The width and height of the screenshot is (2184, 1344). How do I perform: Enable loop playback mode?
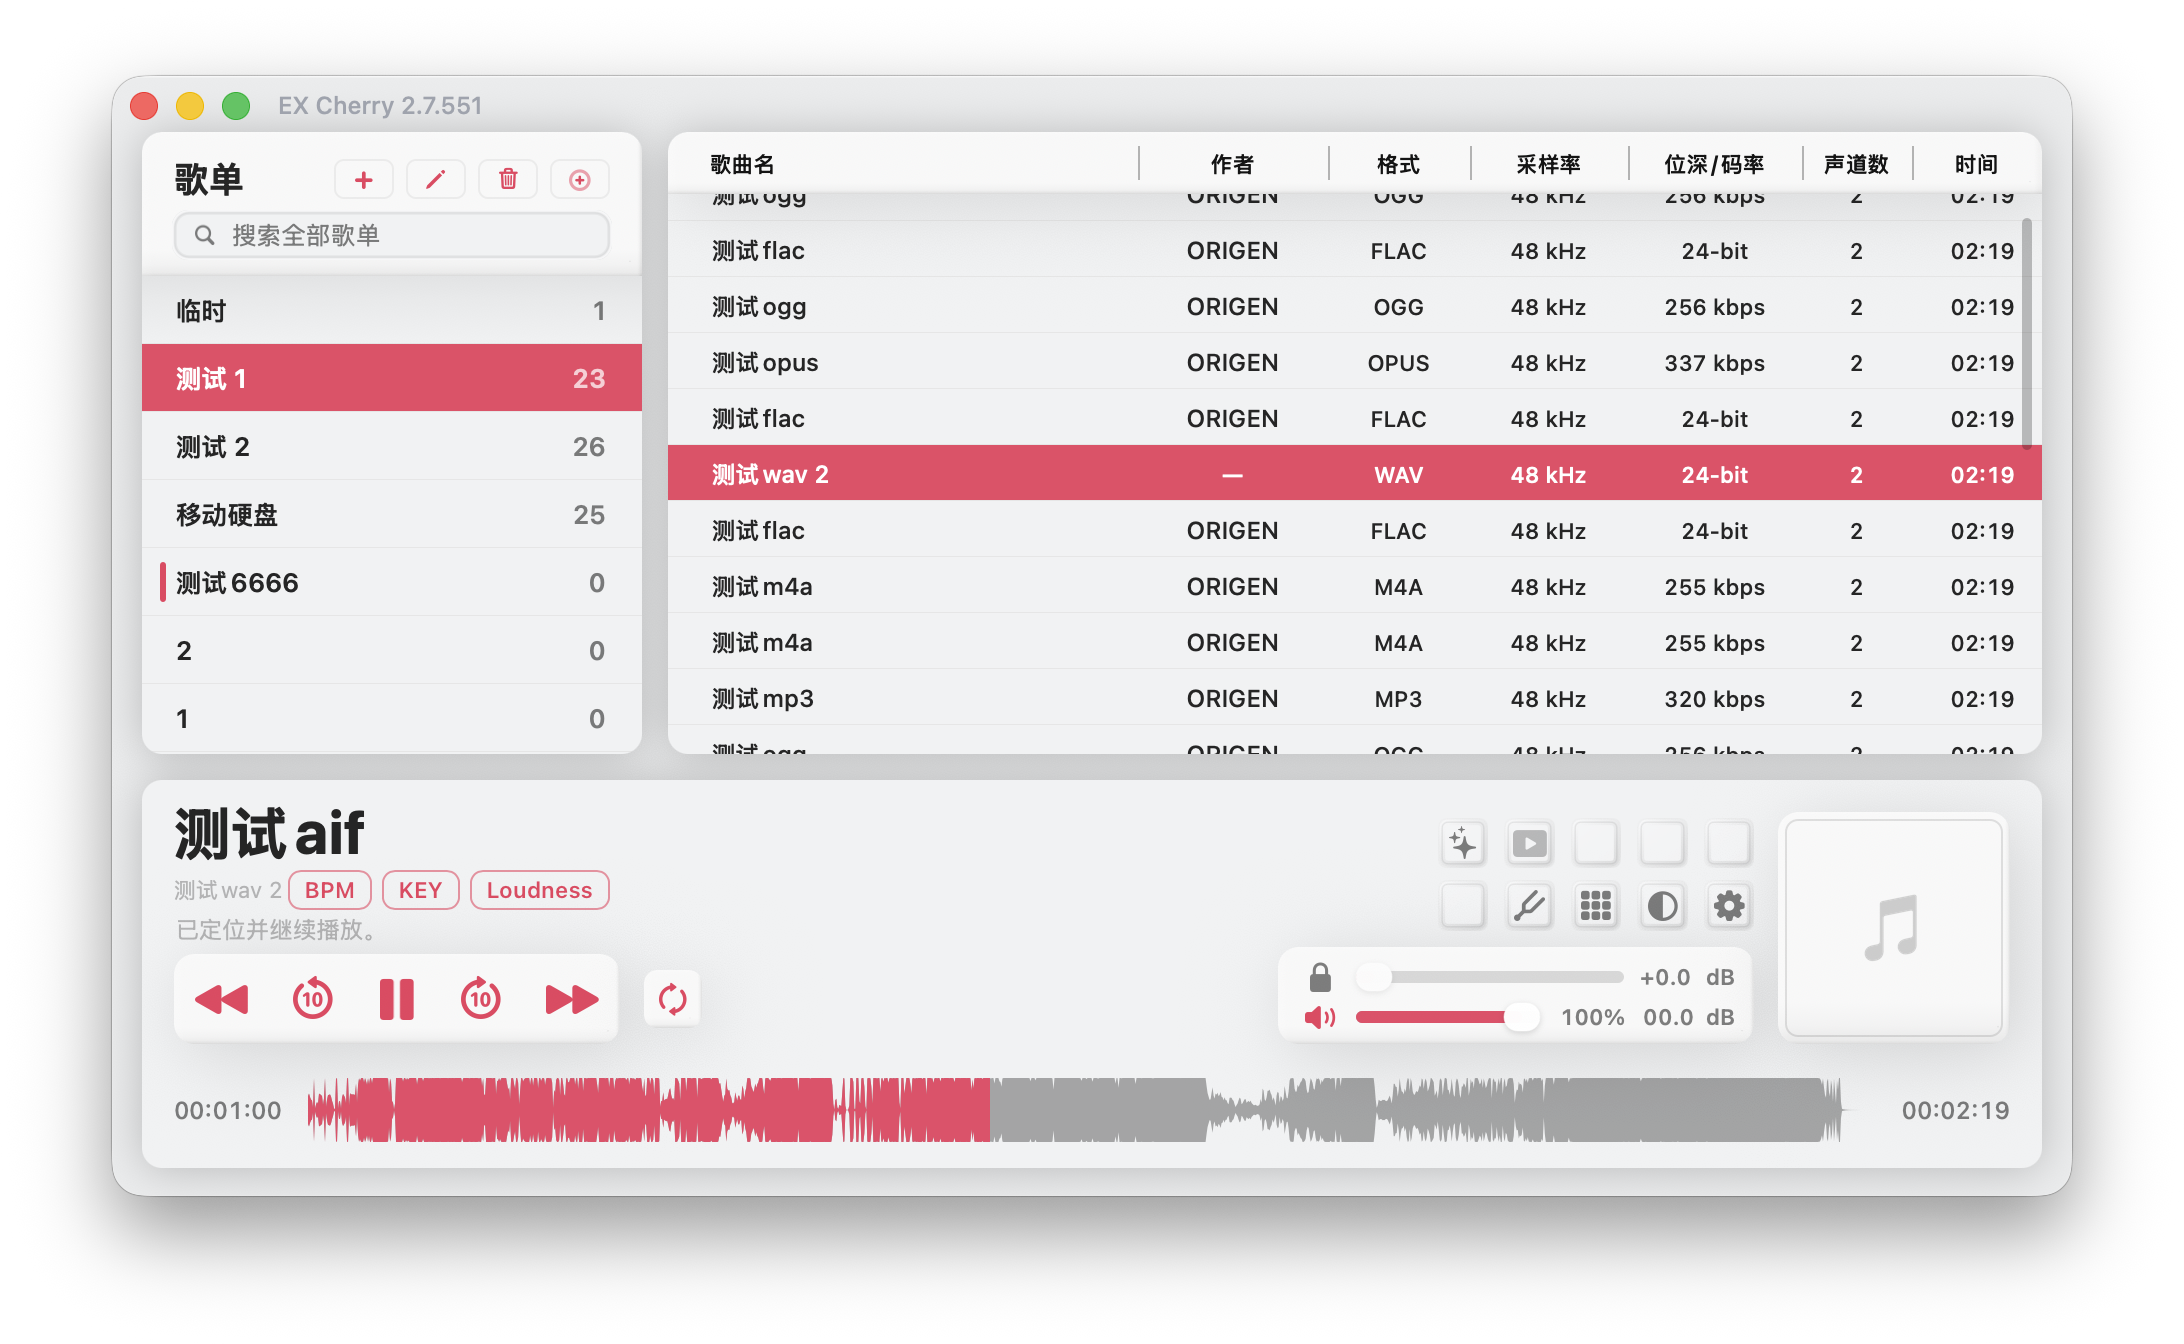coord(671,998)
